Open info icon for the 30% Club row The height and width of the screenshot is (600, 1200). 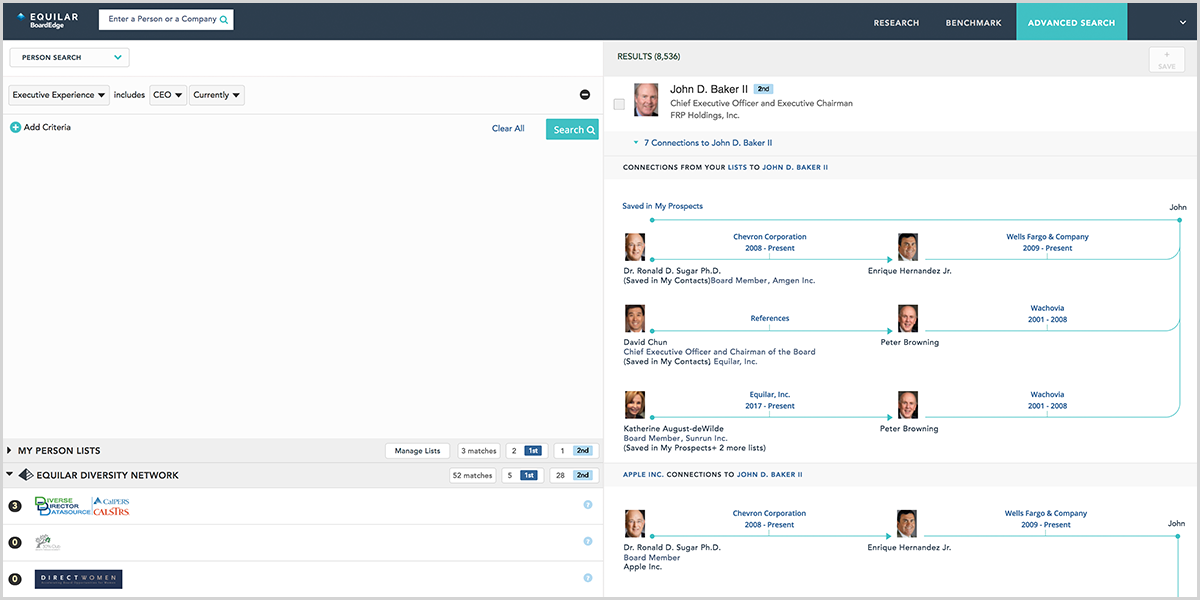(588, 542)
